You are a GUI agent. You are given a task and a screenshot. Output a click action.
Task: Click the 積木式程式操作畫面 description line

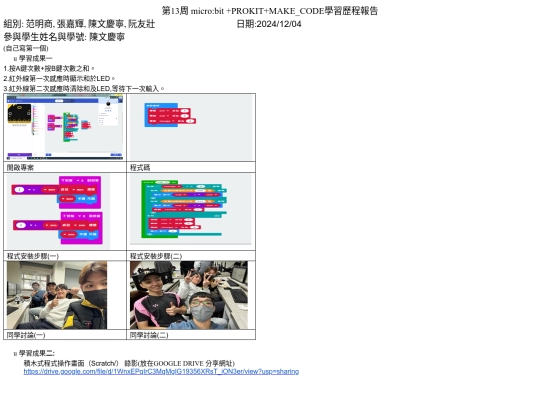pos(129,363)
